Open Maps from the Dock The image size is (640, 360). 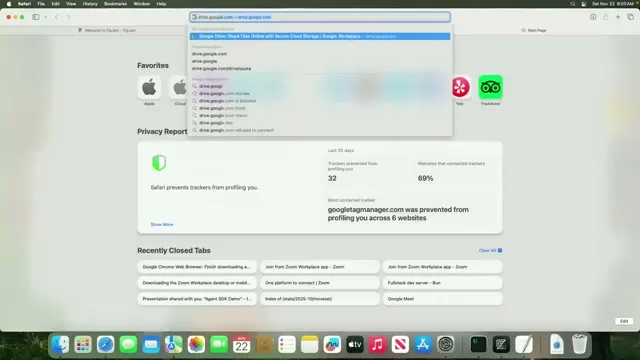(x=173, y=344)
